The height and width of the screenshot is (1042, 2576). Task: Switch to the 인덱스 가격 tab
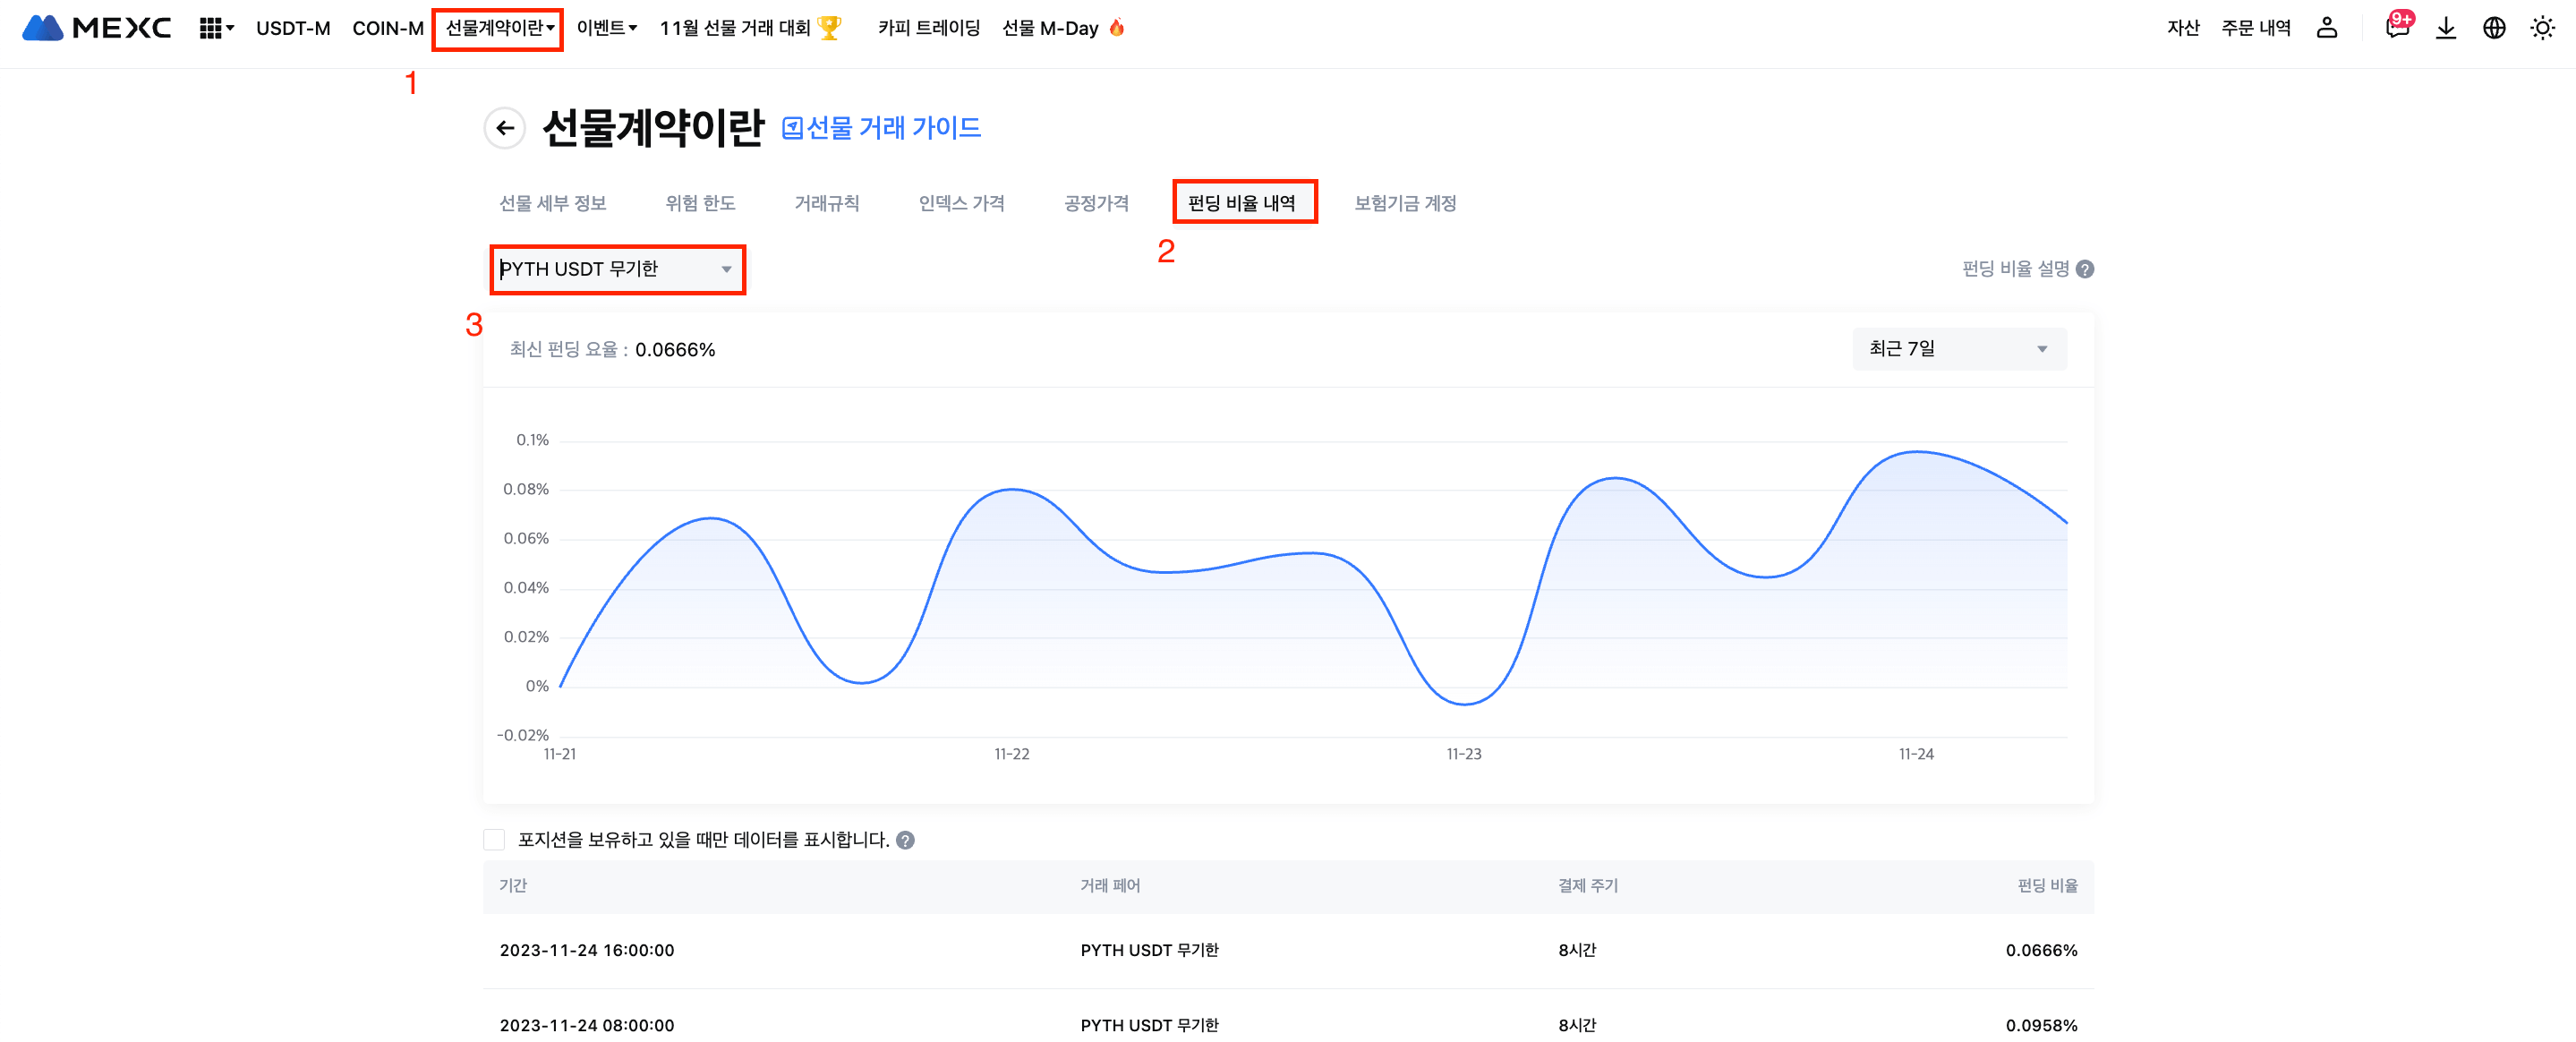coord(960,203)
